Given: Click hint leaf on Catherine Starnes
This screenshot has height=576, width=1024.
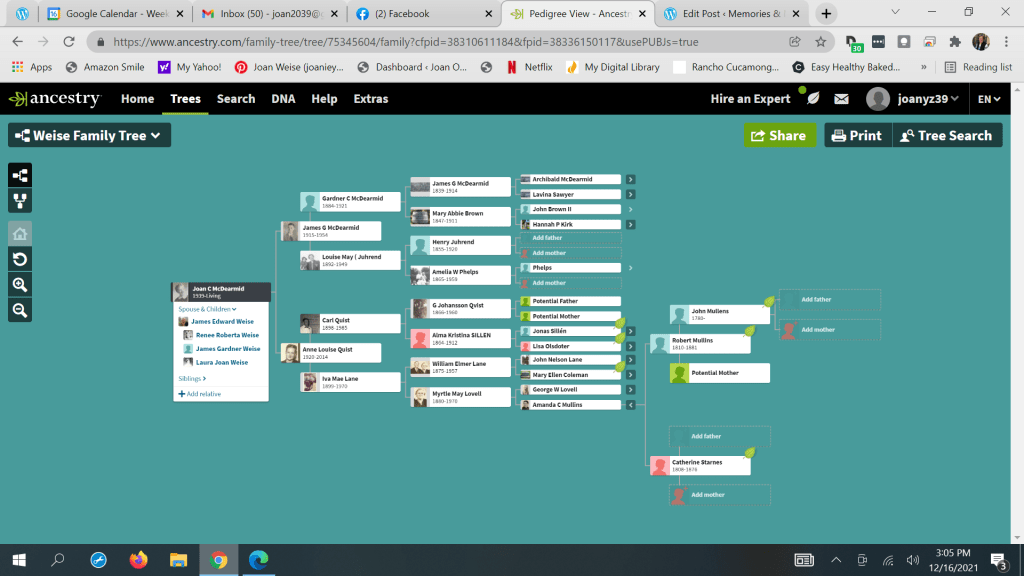Looking at the screenshot, I should pyautogui.click(x=749, y=453).
